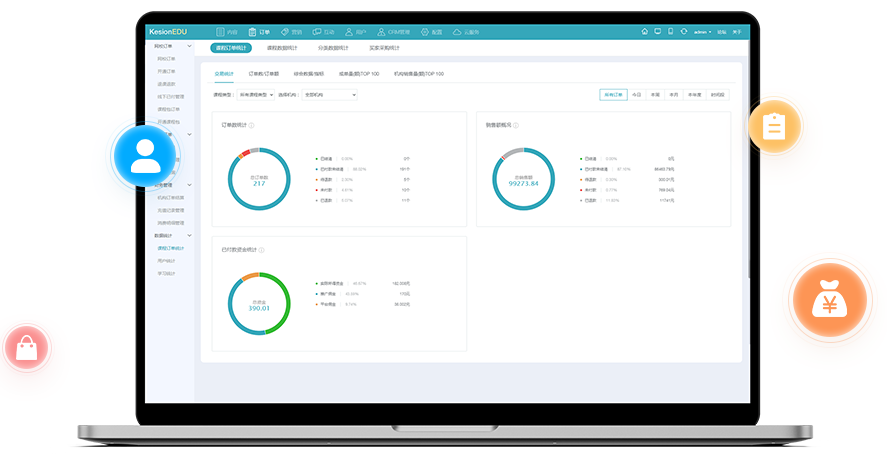Open the 选择机构 dropdown
This screenshot has width=887, height=457.
329,95
